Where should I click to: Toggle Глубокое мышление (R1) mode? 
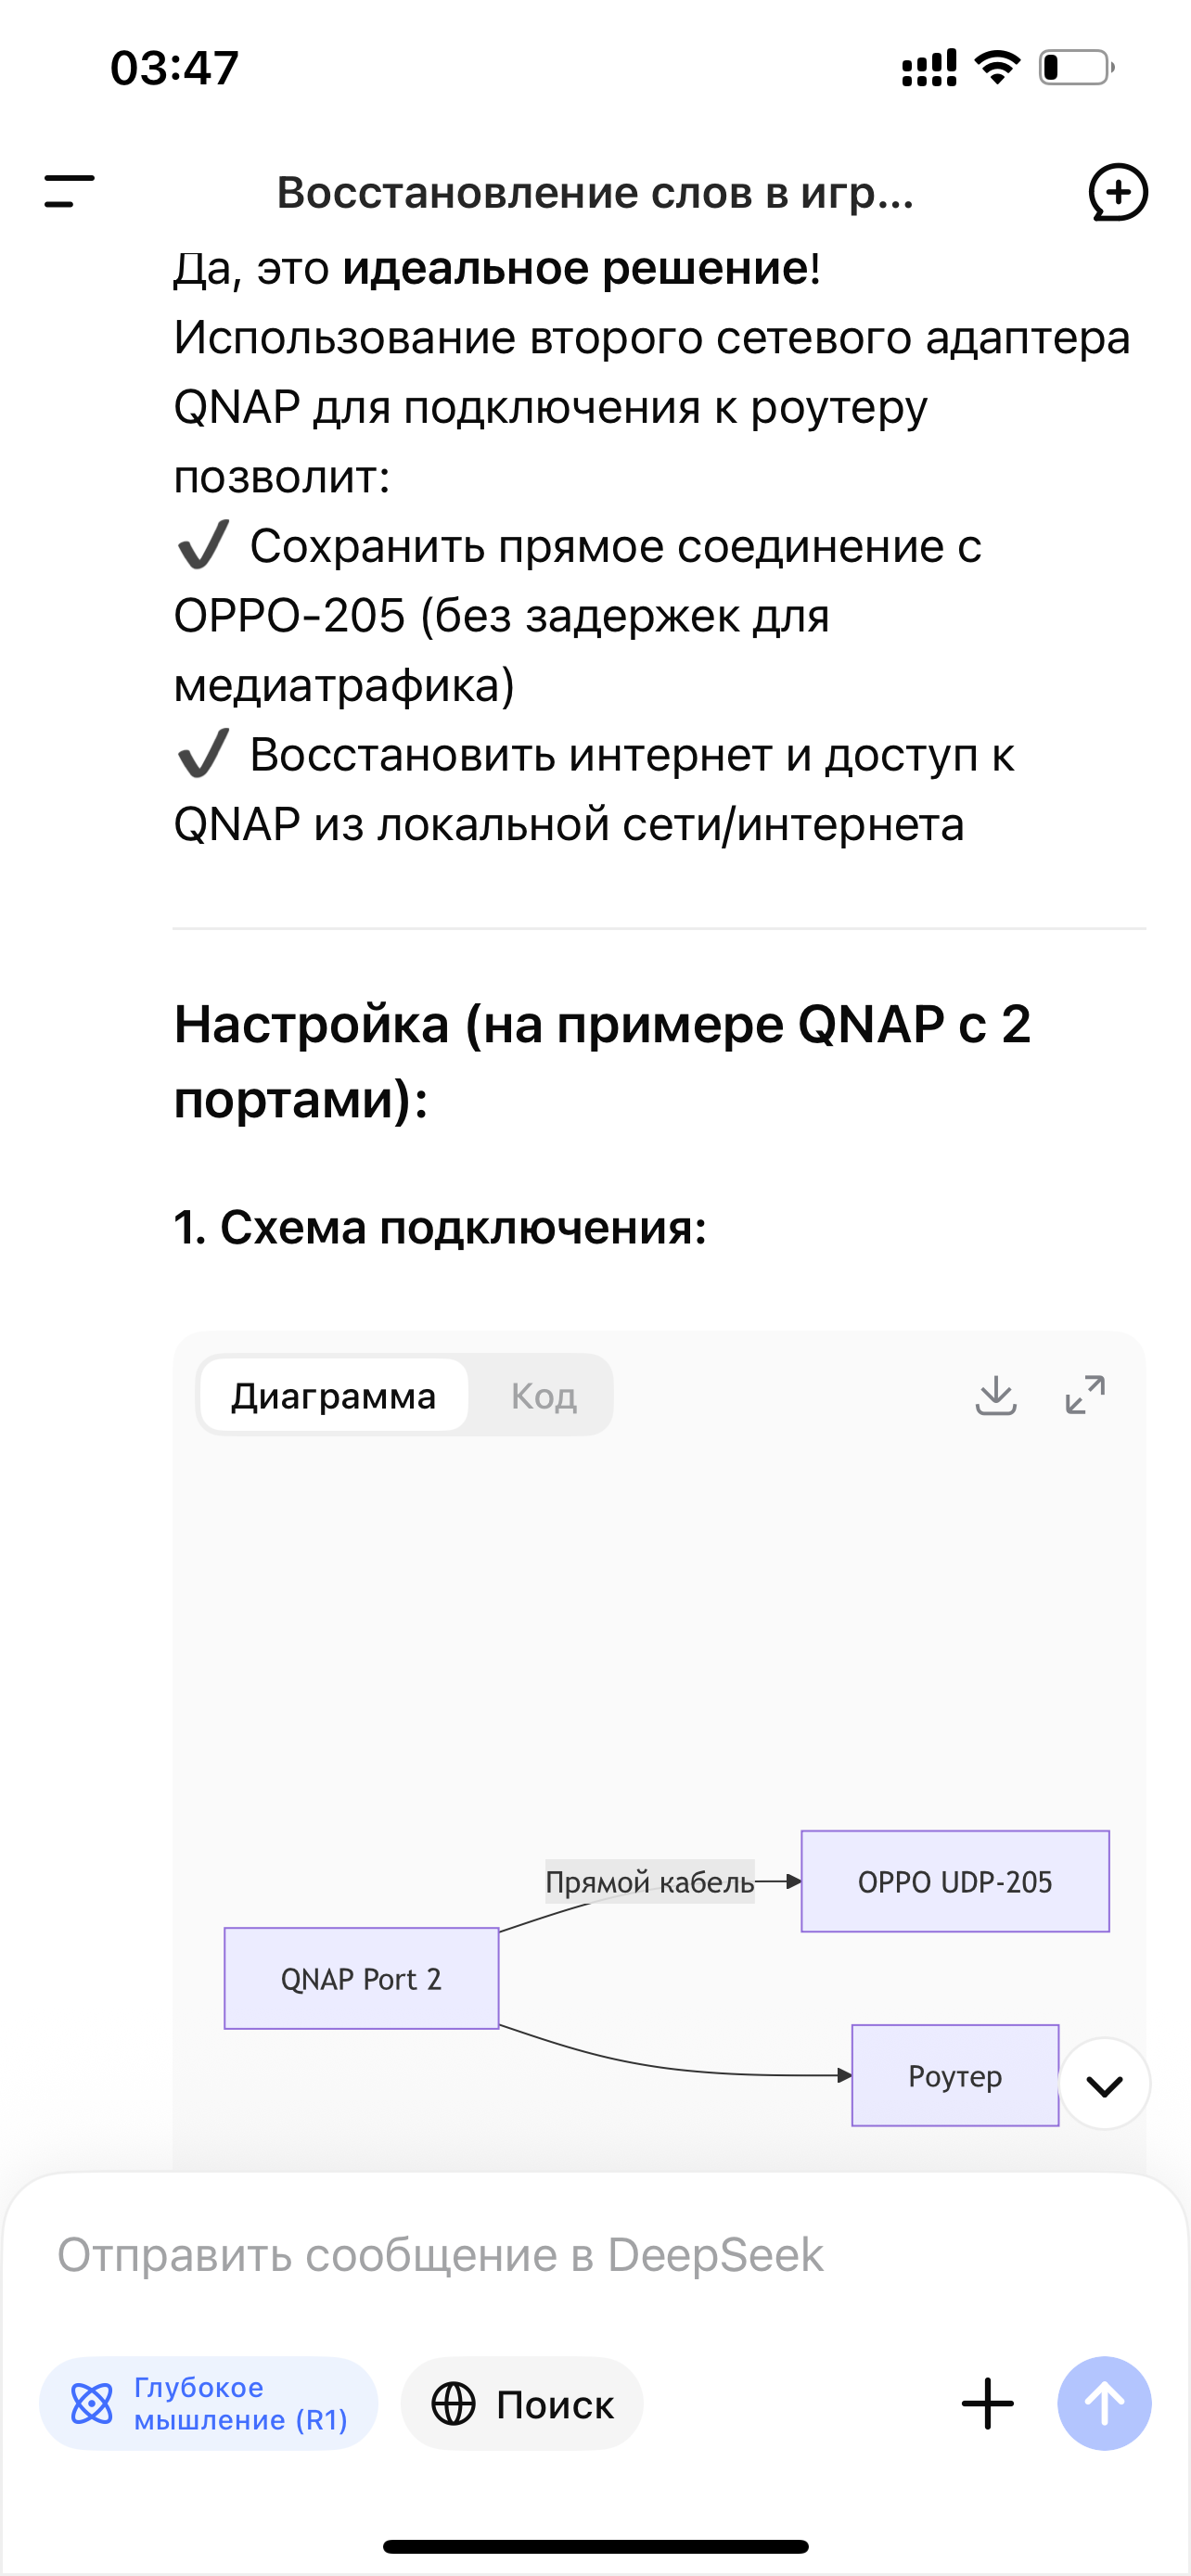tap(209, 2403)
